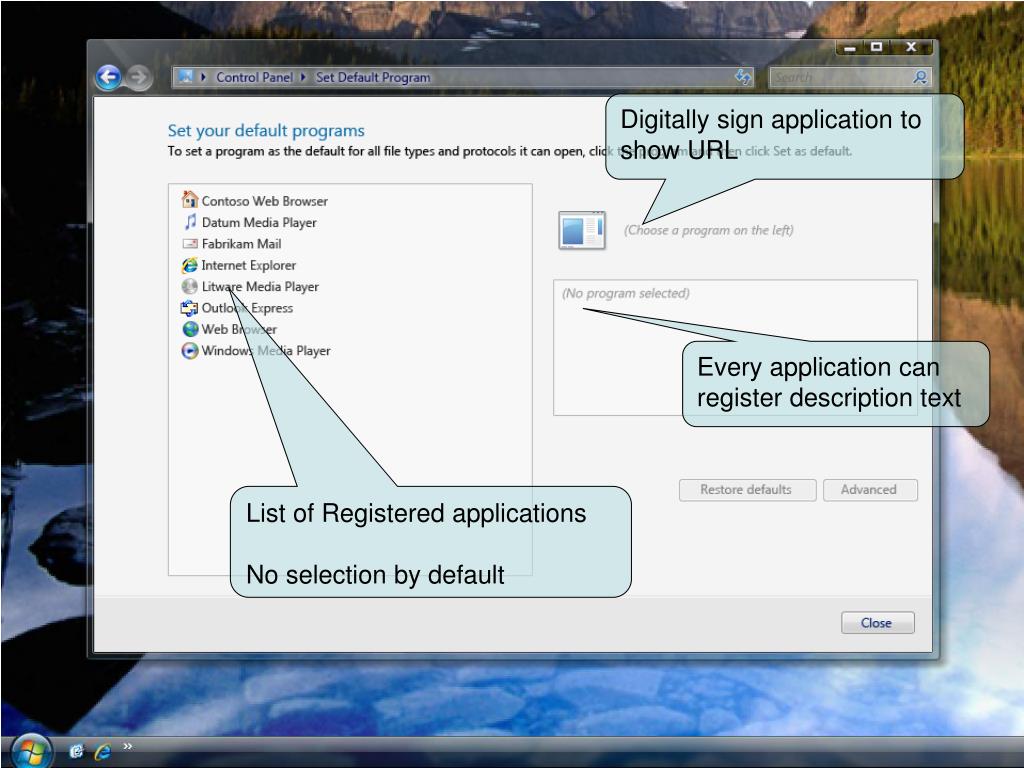Click the first Quick Launch taskbar icon
This screenshot has width=1024, height=768.
pos(76,752)
